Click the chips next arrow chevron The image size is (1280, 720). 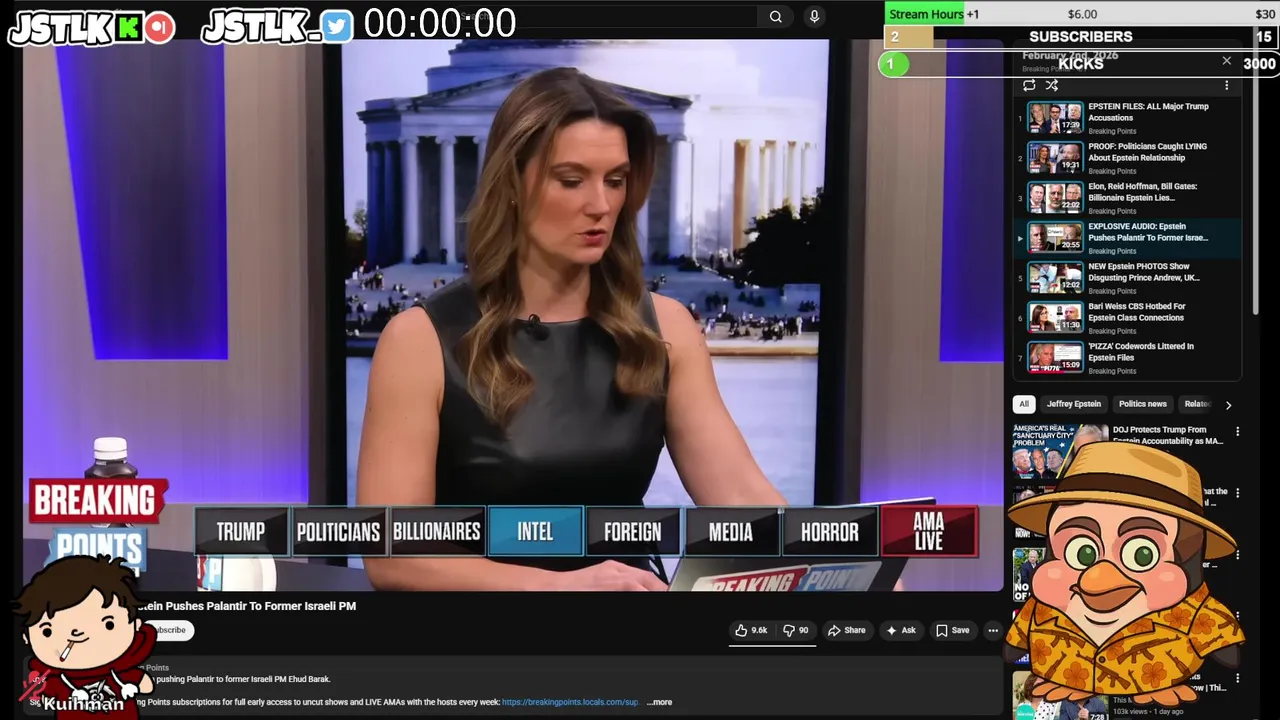tap(1228, 405)
